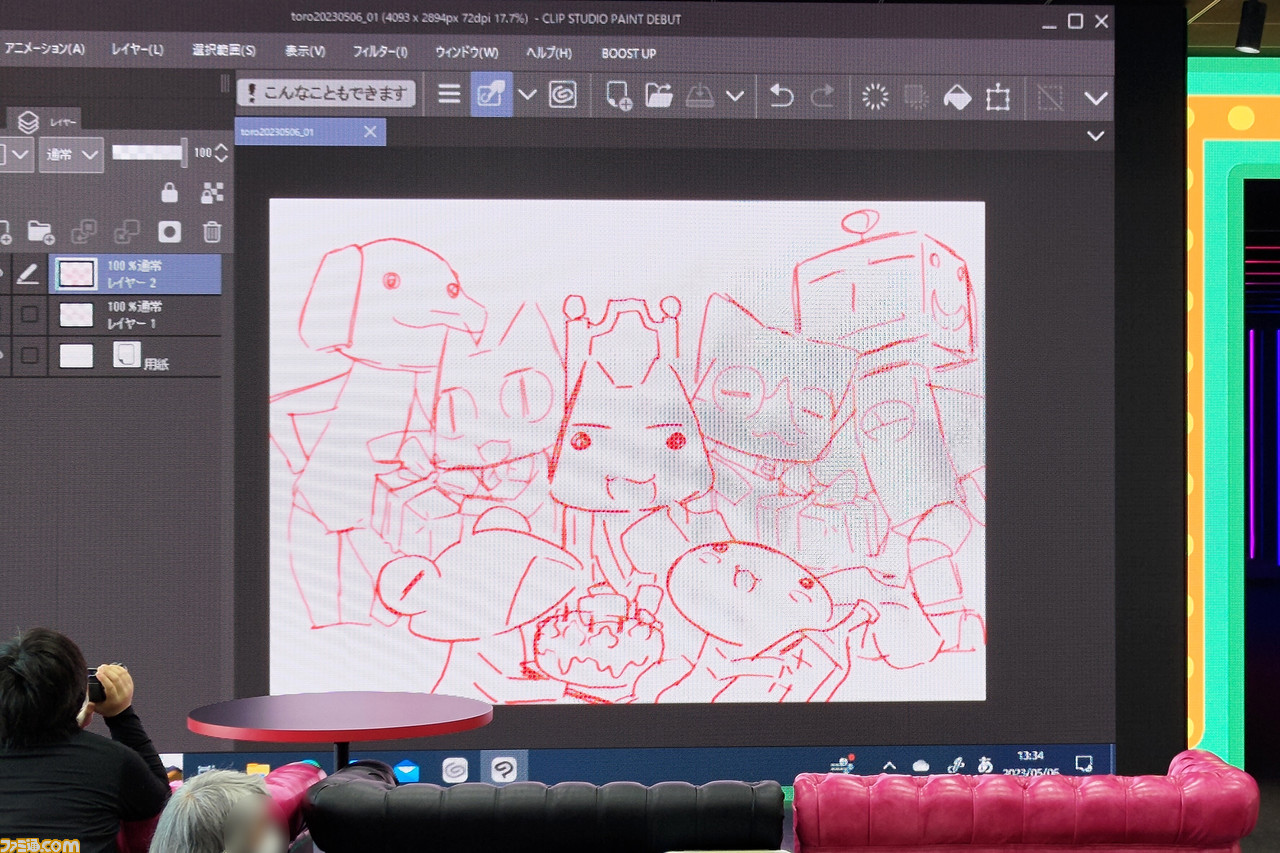The height and width of the screenshot is (853, 1280).
Task: Expand the arrow beside the Save icon
Action: pyautogui.click(x=735, y=96)
